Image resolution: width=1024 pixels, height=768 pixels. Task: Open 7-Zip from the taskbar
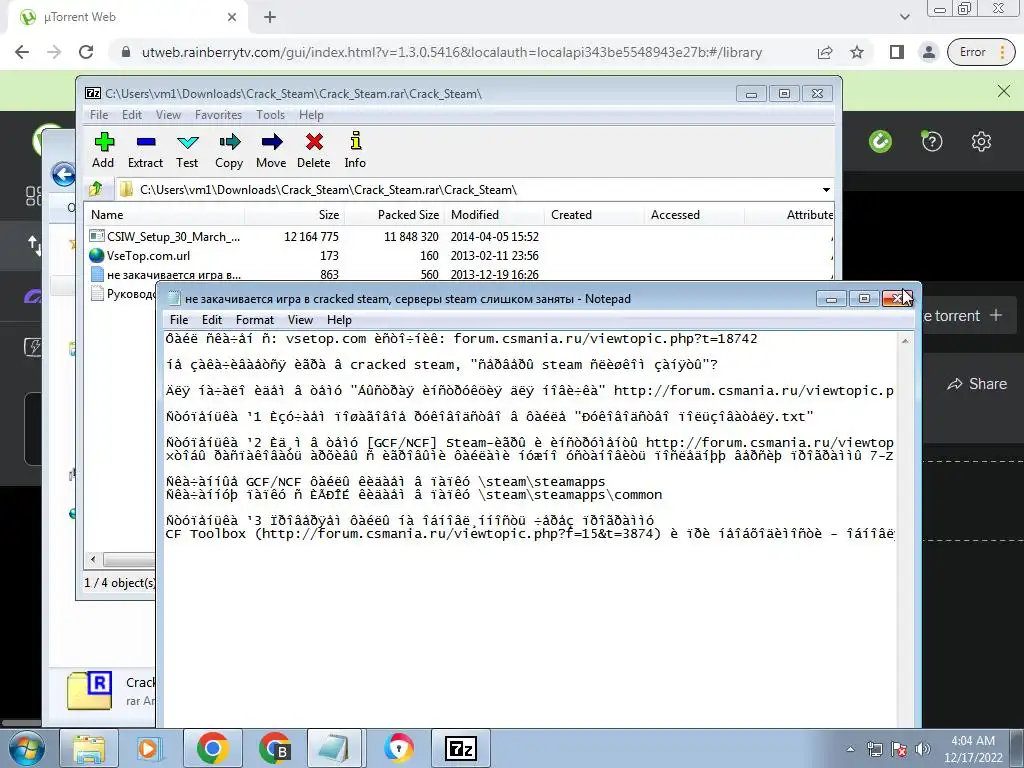click(x=460, y=748)
